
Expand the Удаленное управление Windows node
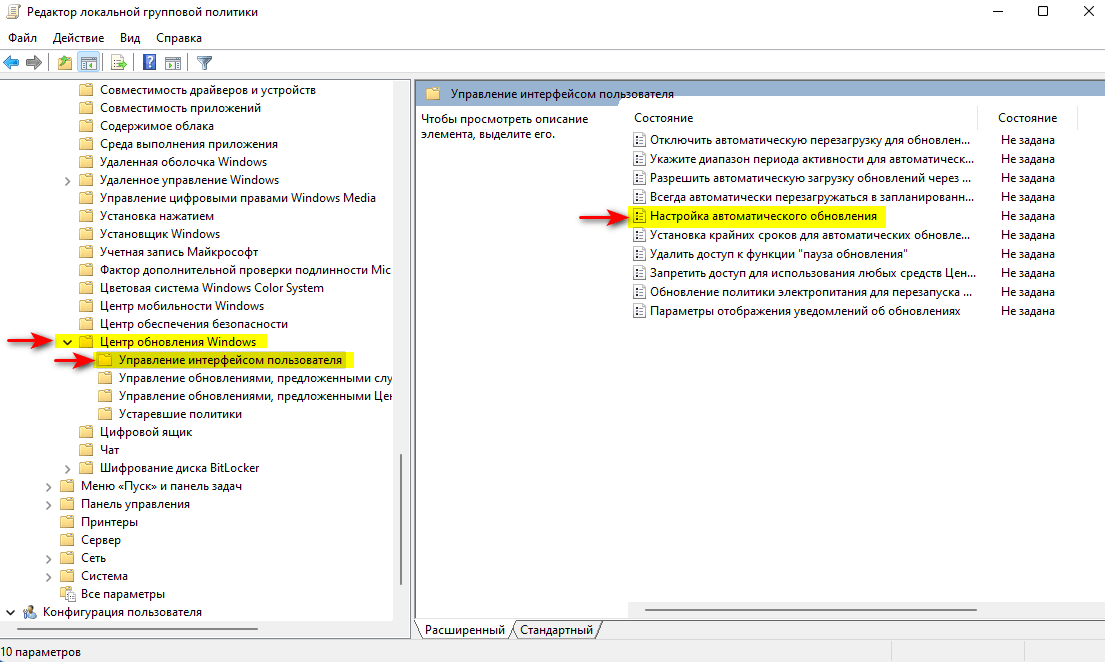[68, 180]
